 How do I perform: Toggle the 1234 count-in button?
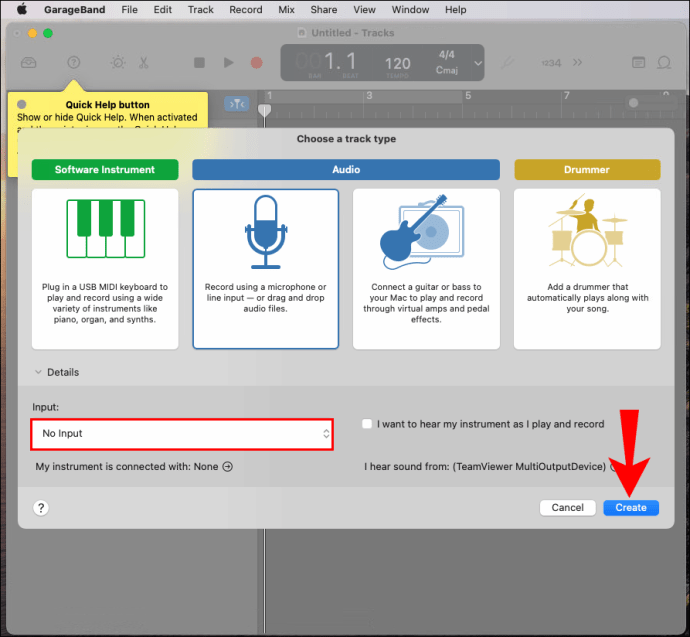point(551,63)
